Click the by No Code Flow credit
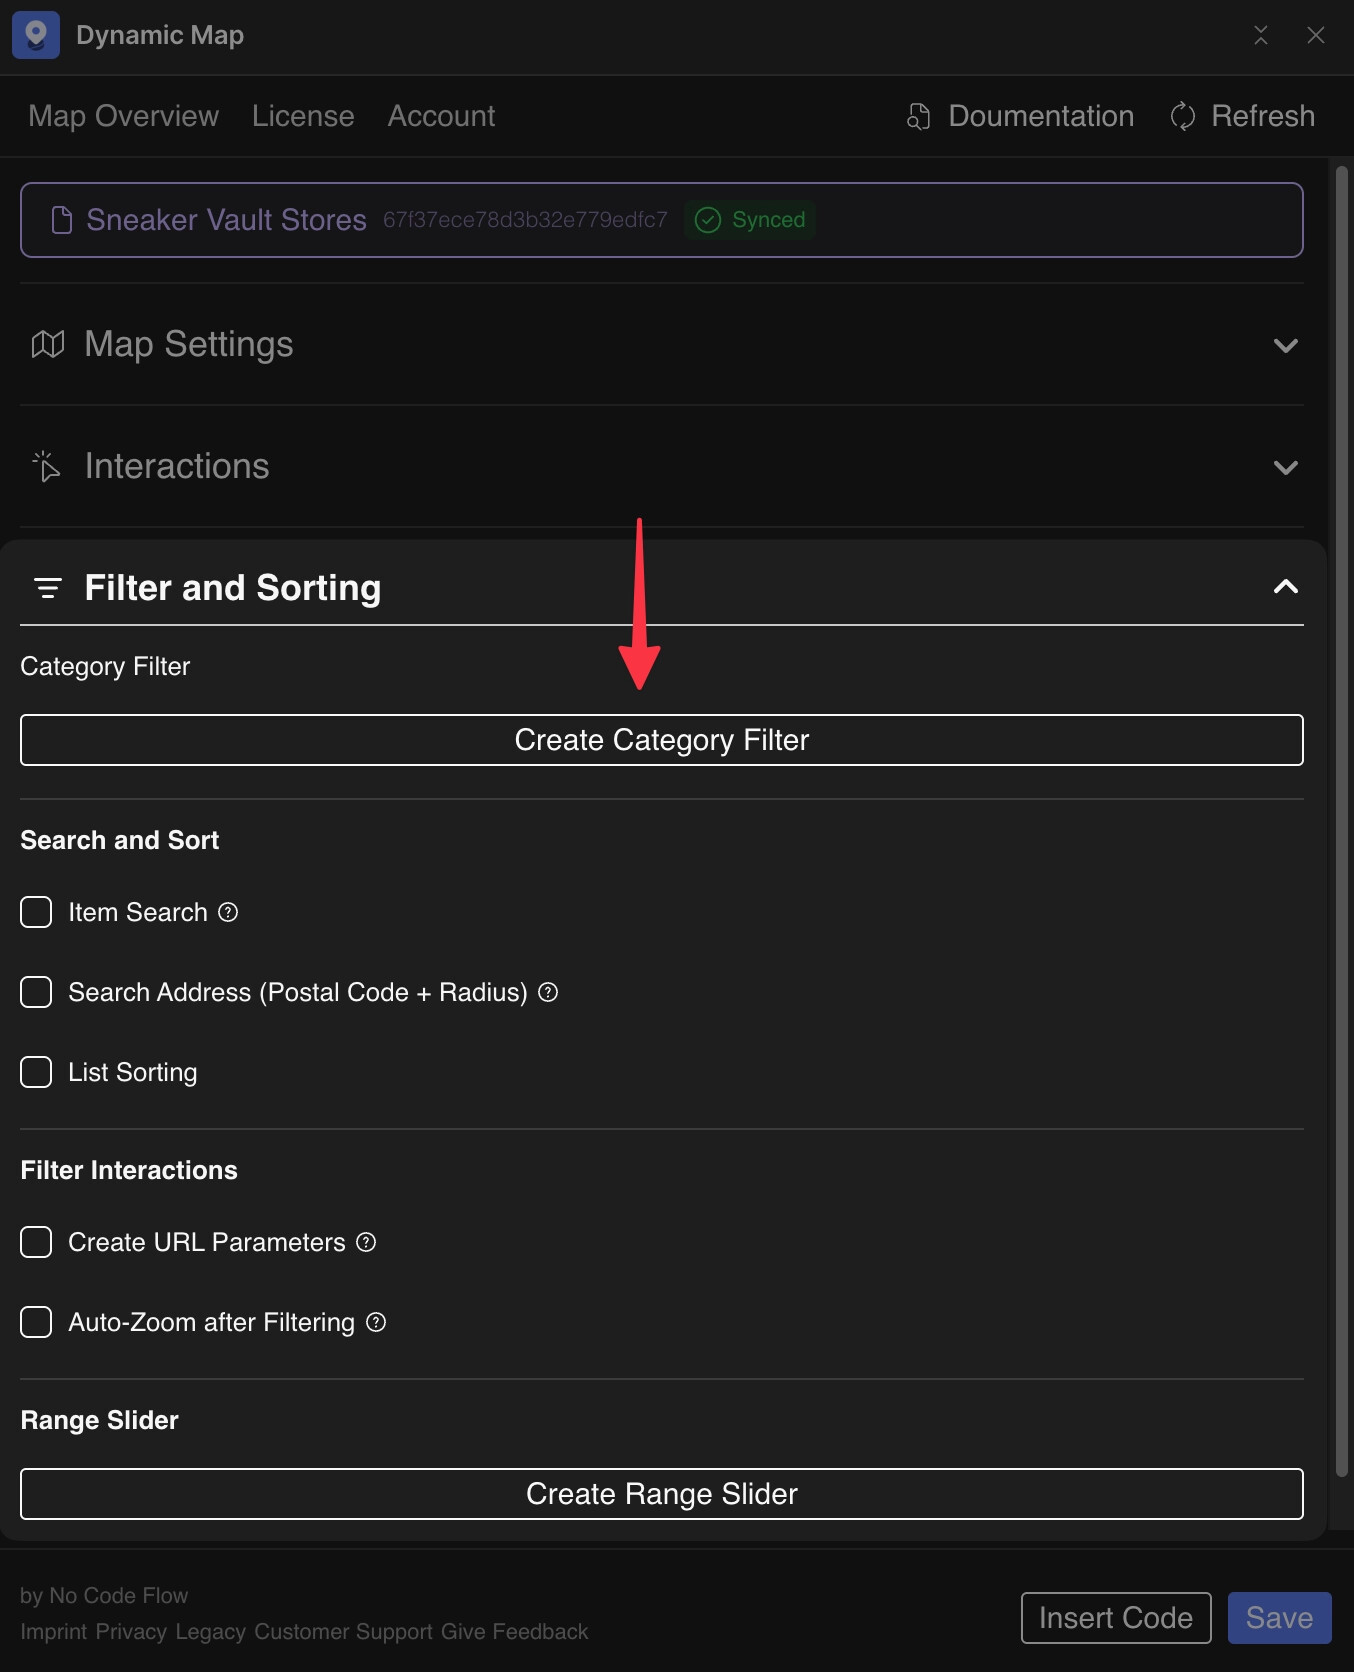 [104, 1596]
